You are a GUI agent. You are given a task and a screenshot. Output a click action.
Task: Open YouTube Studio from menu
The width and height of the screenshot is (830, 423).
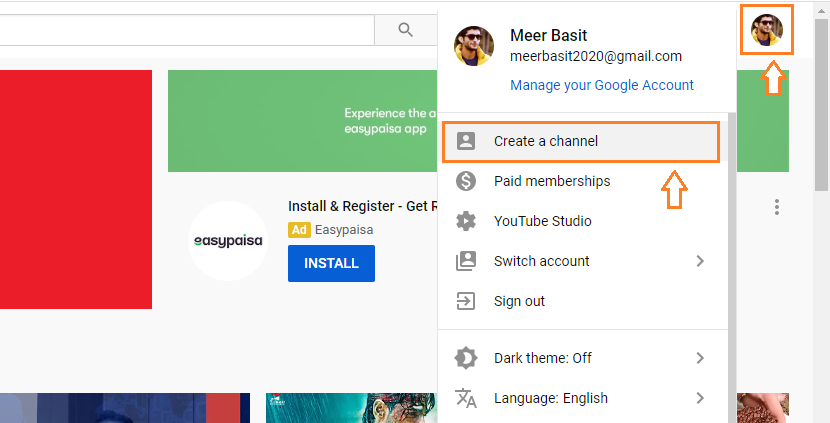[x=583, y=221]
